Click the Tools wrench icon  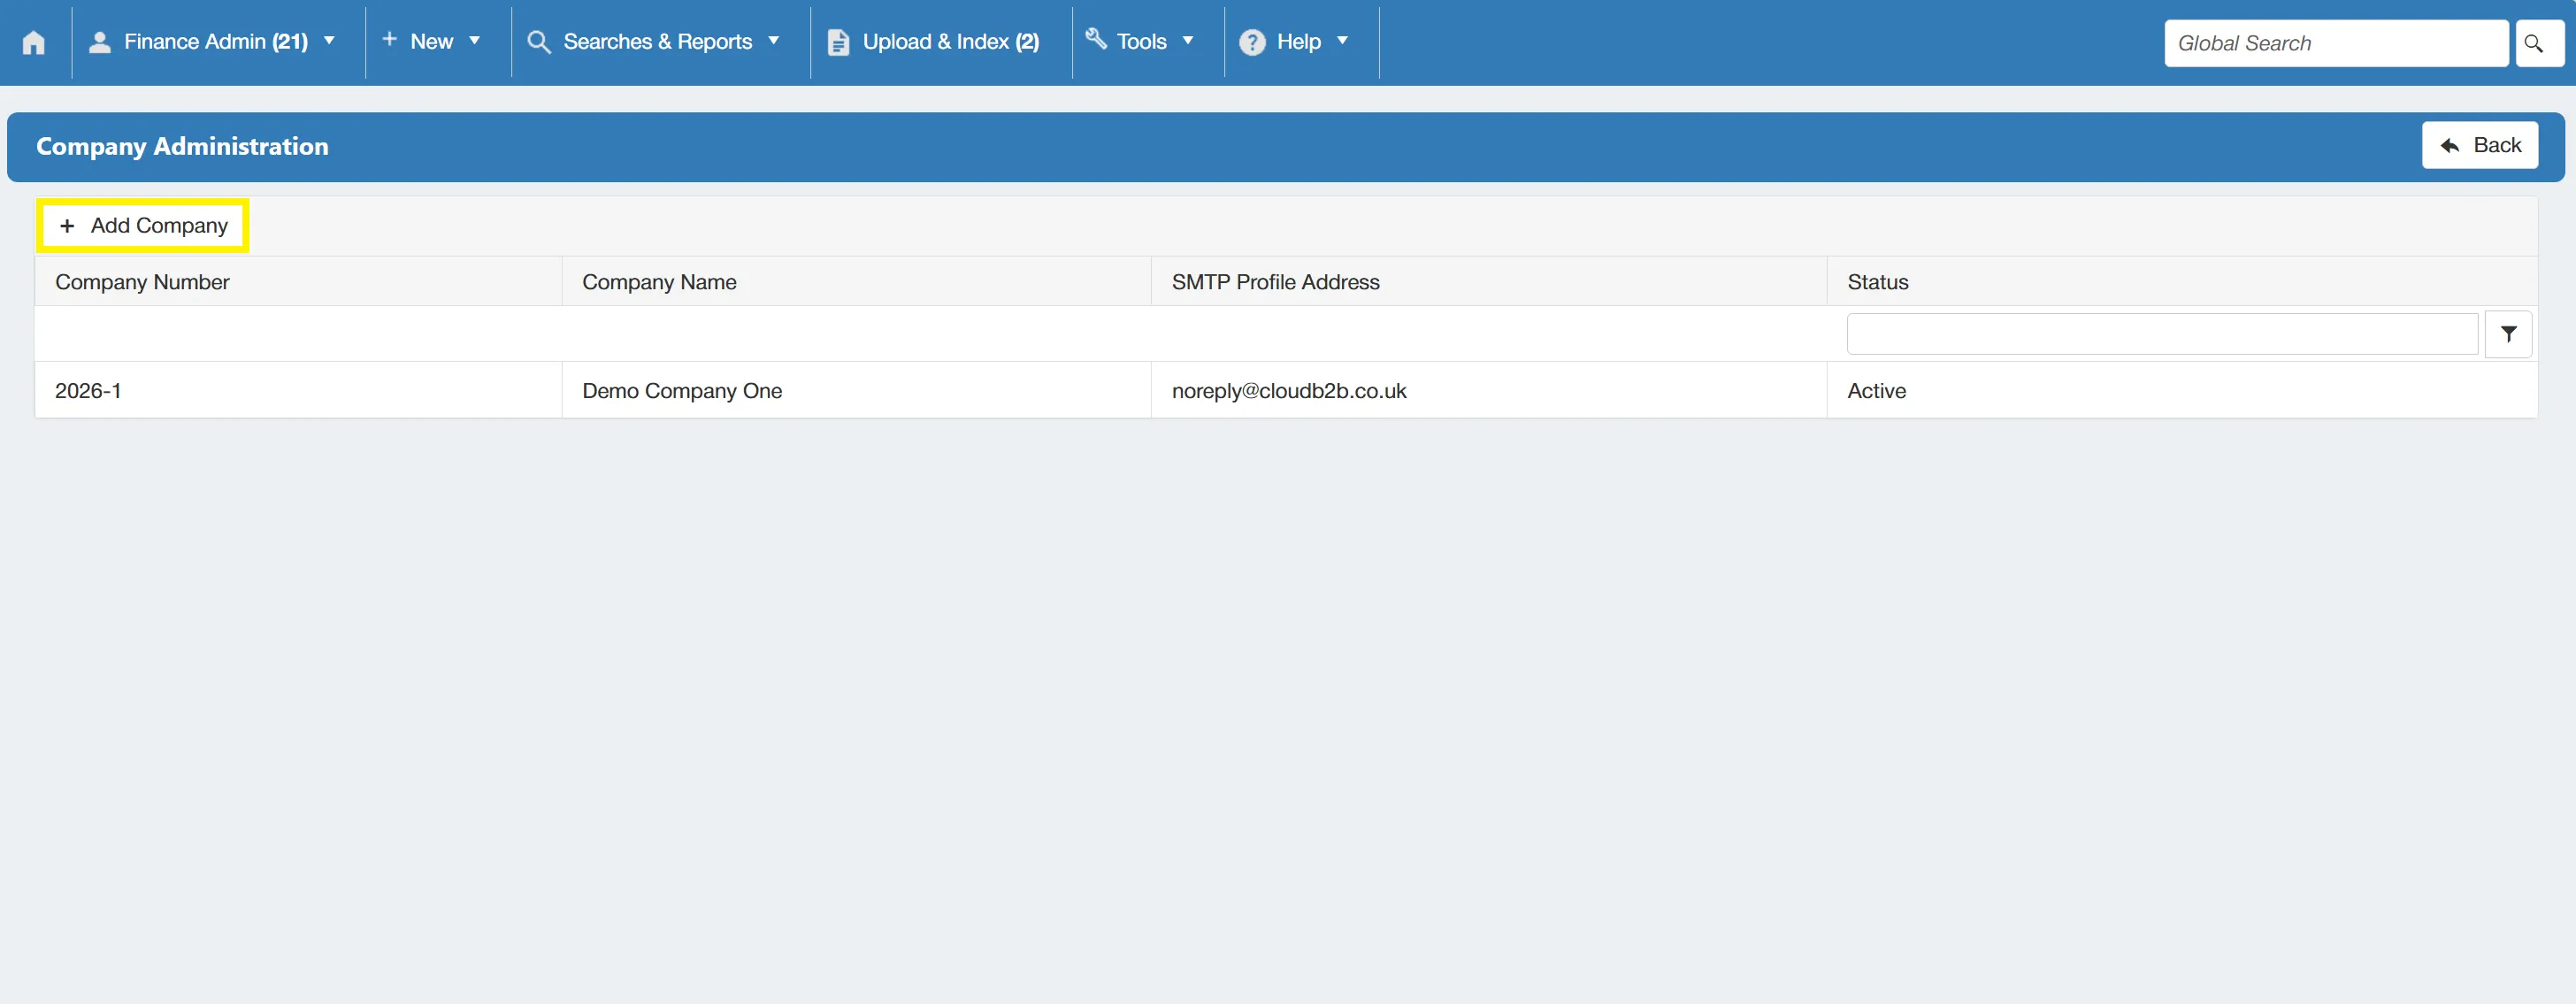(x=1096, y=39)
